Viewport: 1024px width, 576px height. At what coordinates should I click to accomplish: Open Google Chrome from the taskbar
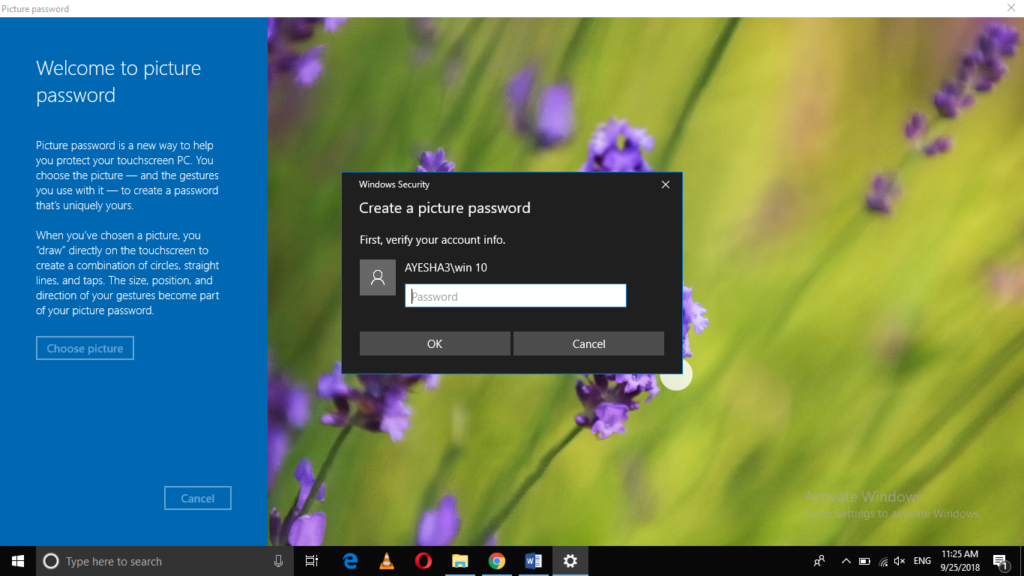[x=496, y=561]
